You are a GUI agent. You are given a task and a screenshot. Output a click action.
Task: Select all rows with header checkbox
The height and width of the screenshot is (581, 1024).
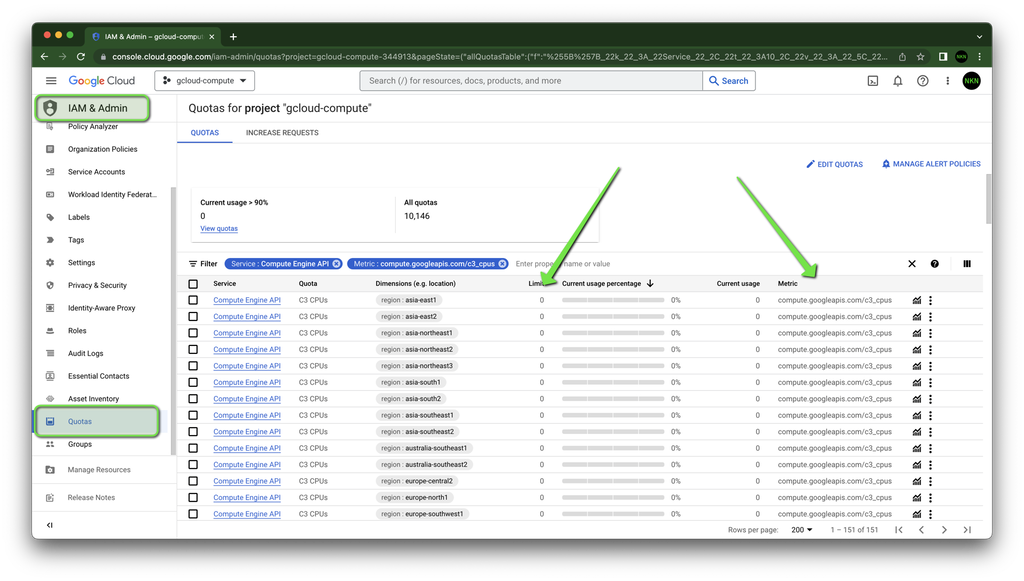click(x=193, y=284)
